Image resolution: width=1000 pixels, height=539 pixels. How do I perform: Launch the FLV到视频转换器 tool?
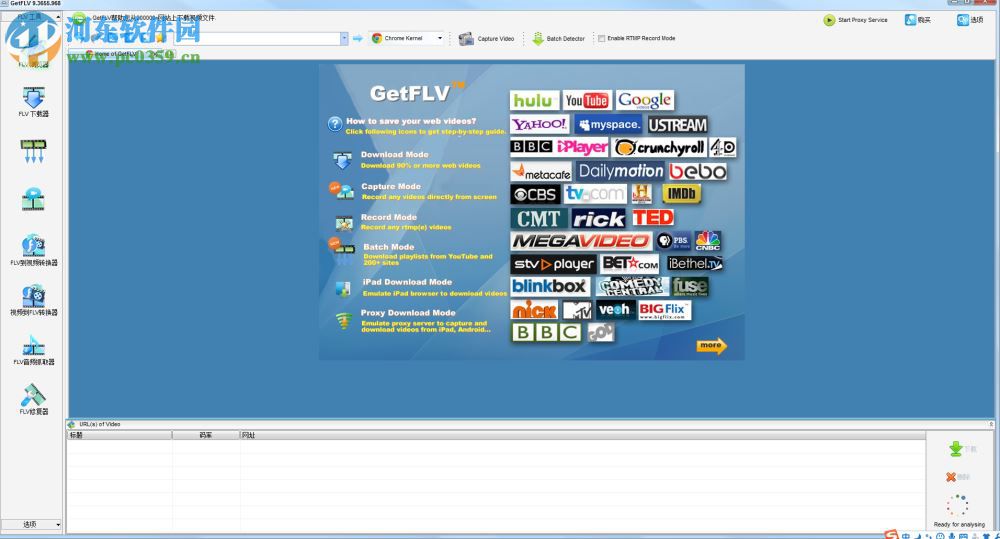33,250
